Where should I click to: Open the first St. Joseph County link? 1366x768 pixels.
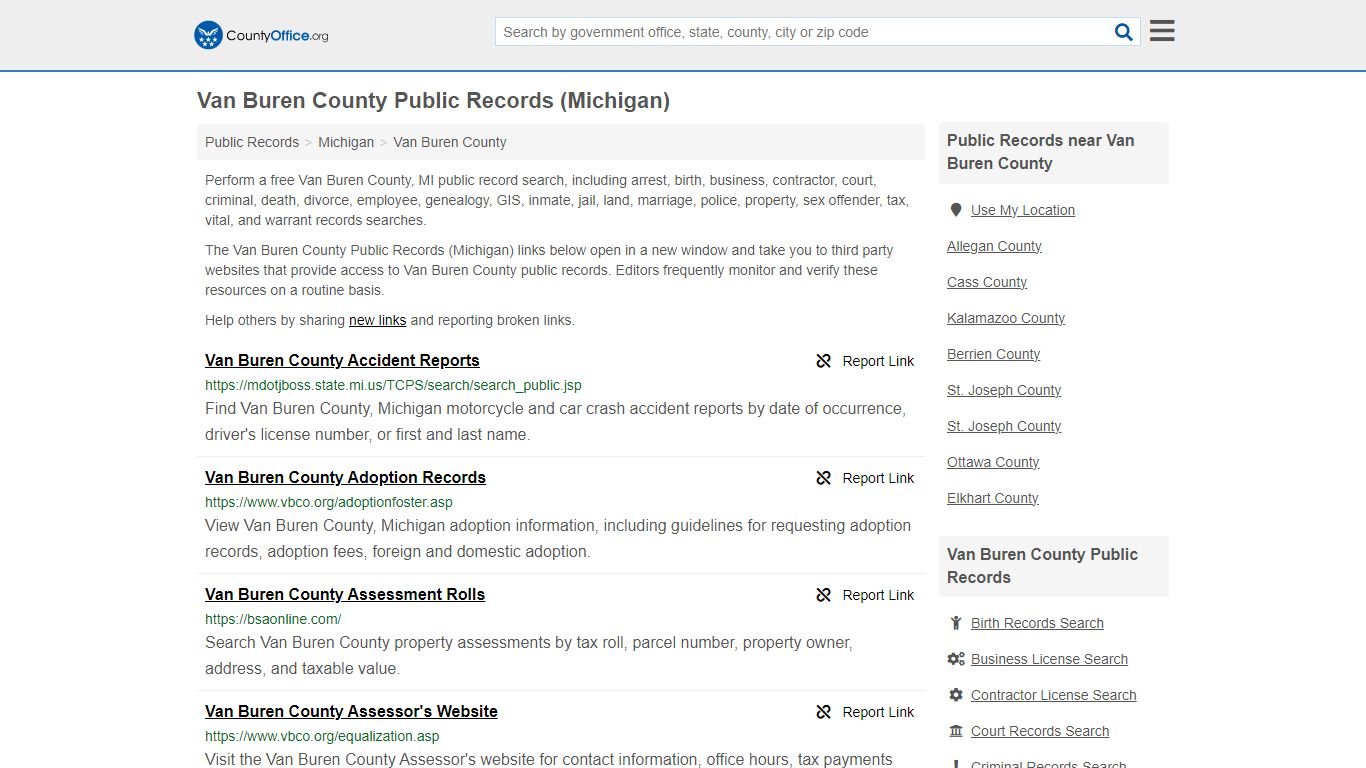1004,390
